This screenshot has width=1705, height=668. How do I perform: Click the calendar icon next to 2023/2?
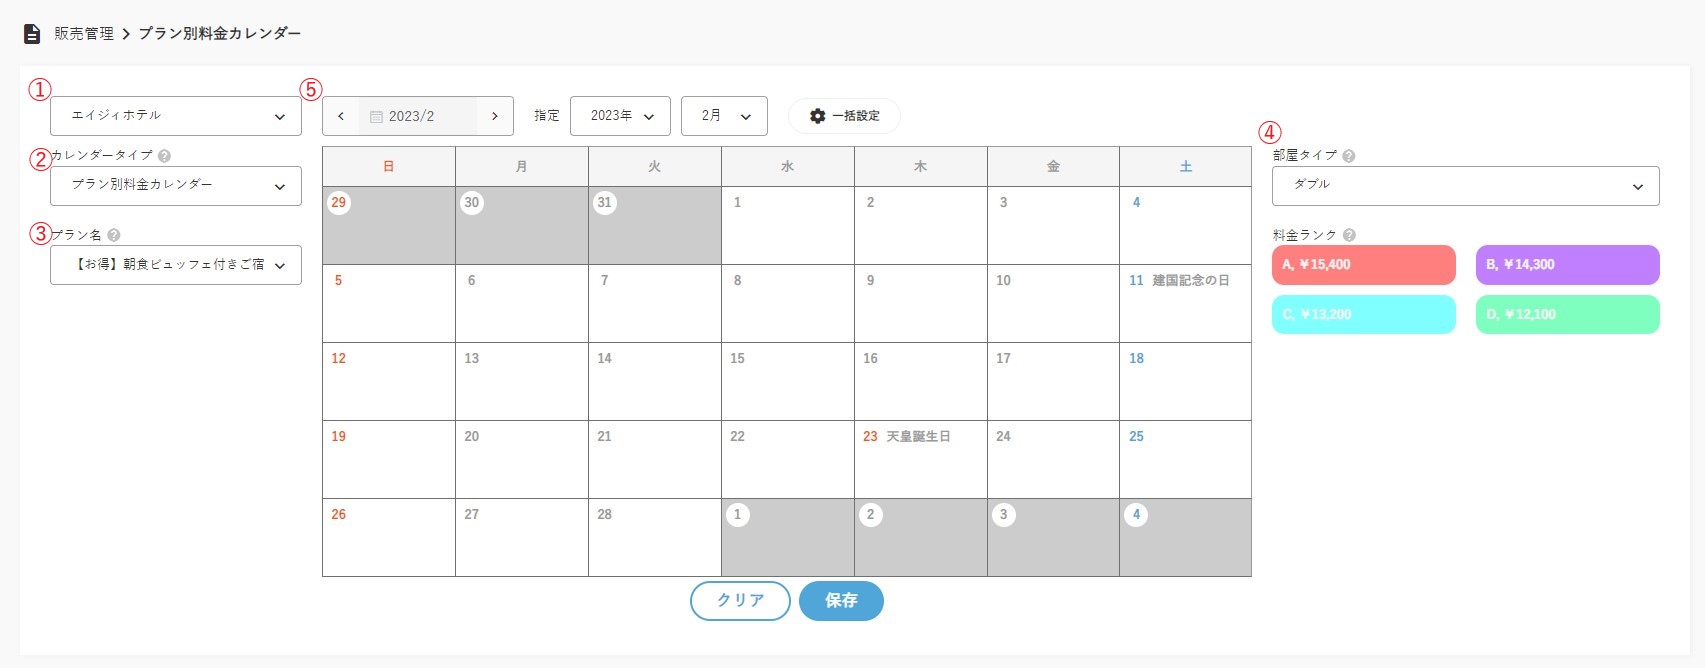[376, 117]
